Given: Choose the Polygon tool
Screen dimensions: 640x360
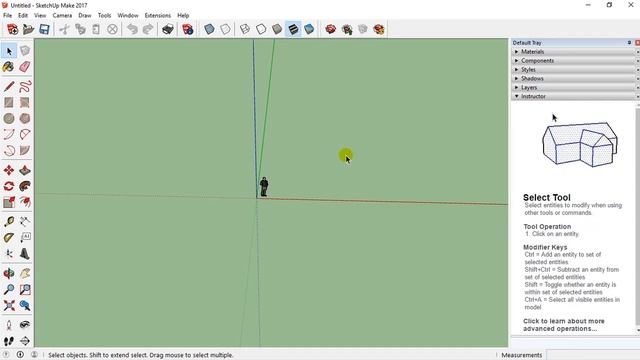Looking at the screenshot, I should [25, 118].
